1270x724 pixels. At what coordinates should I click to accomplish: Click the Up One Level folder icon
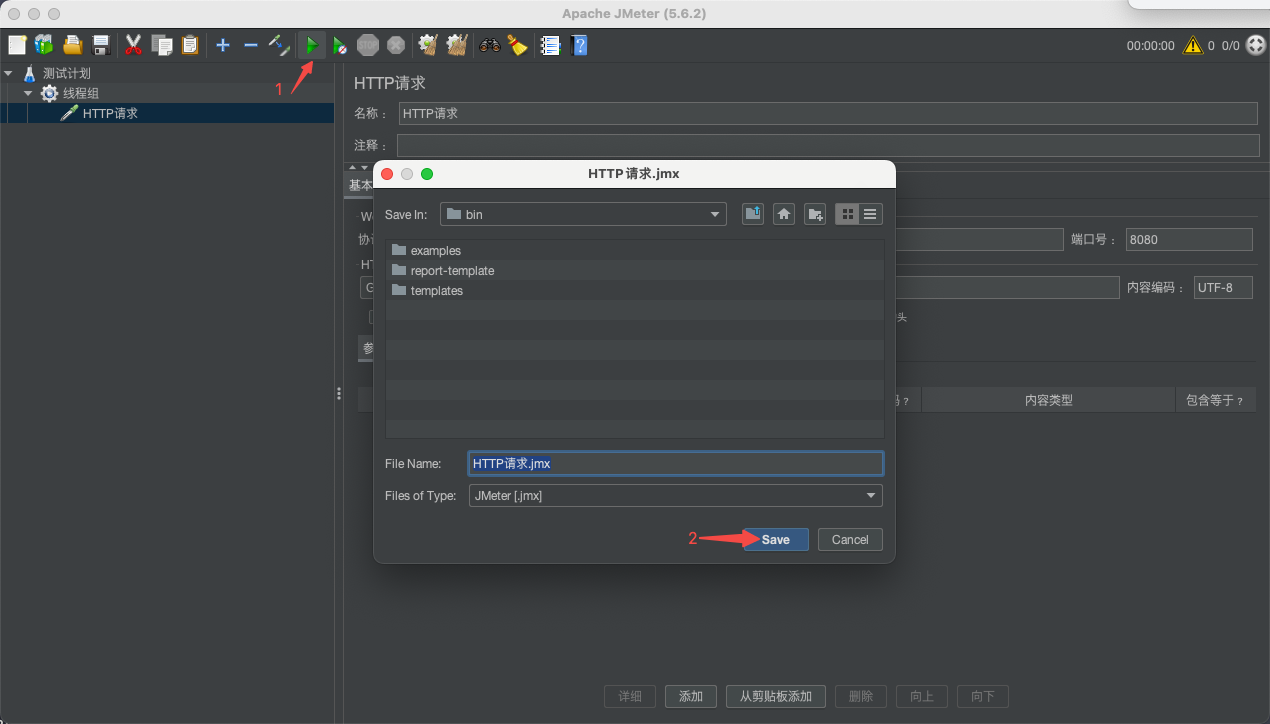pos(753,214)
